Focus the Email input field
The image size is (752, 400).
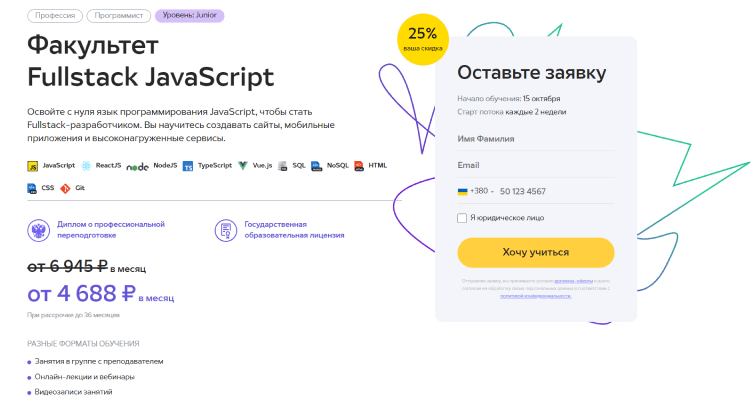pyautogui.click(x=536, y=165)
